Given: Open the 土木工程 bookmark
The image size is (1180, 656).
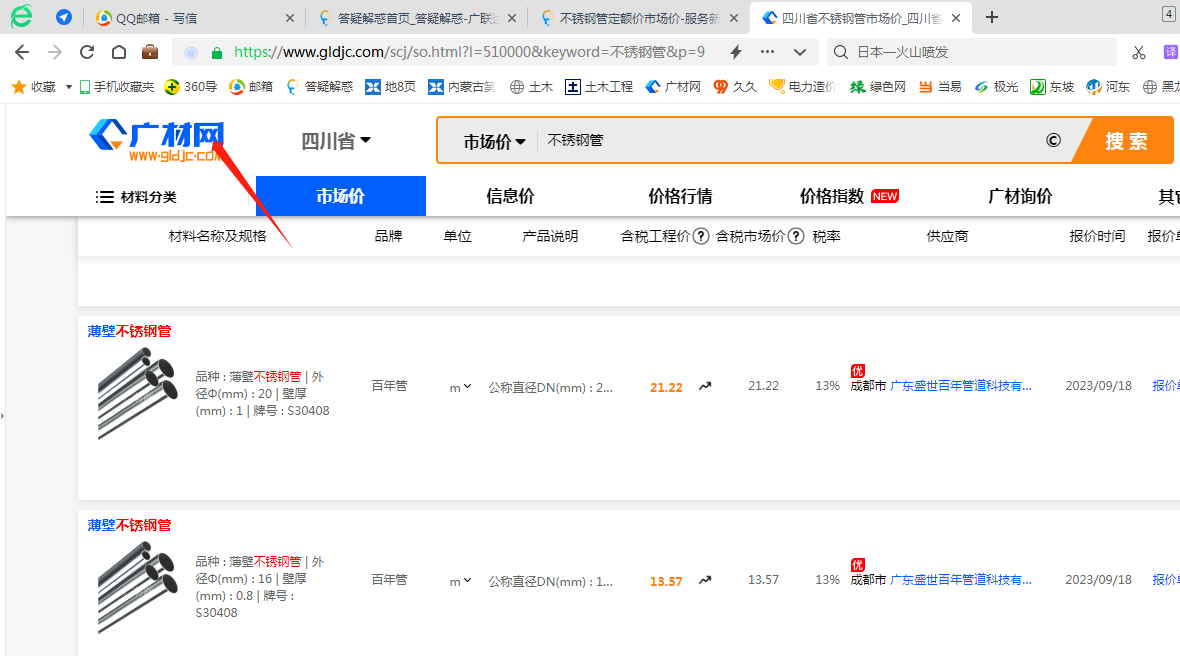Looking at the screenshot, I should 599,87.
